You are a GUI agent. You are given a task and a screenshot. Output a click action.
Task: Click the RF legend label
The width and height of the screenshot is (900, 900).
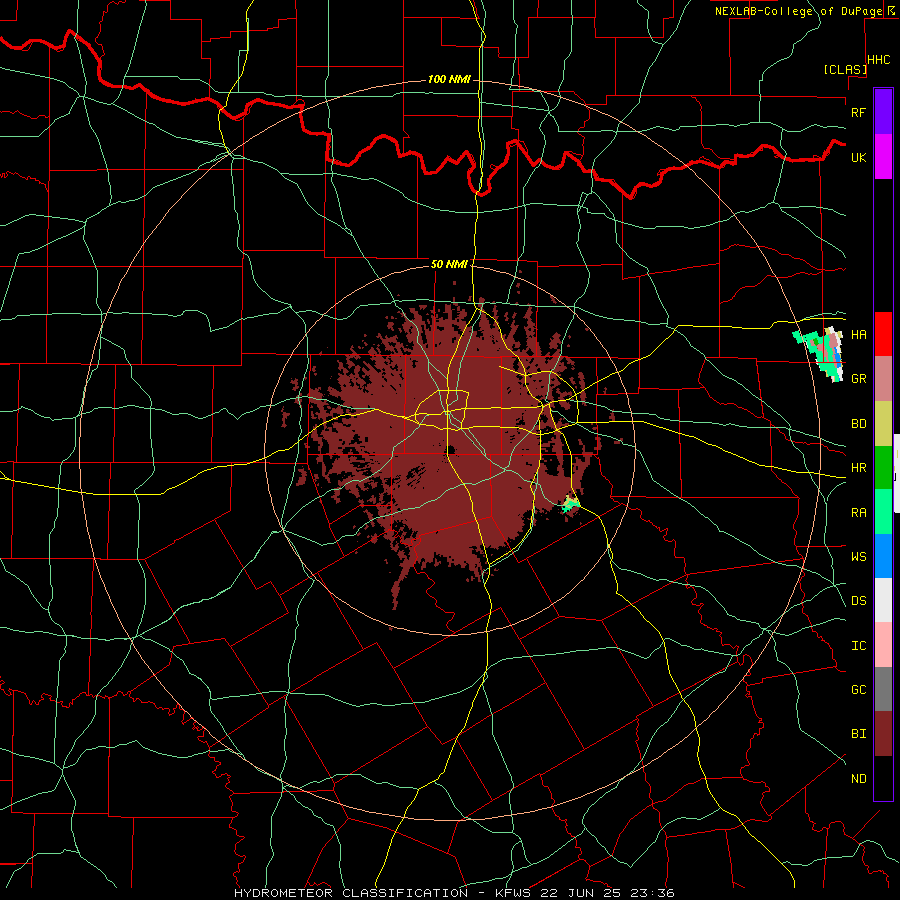click(858, 112)
